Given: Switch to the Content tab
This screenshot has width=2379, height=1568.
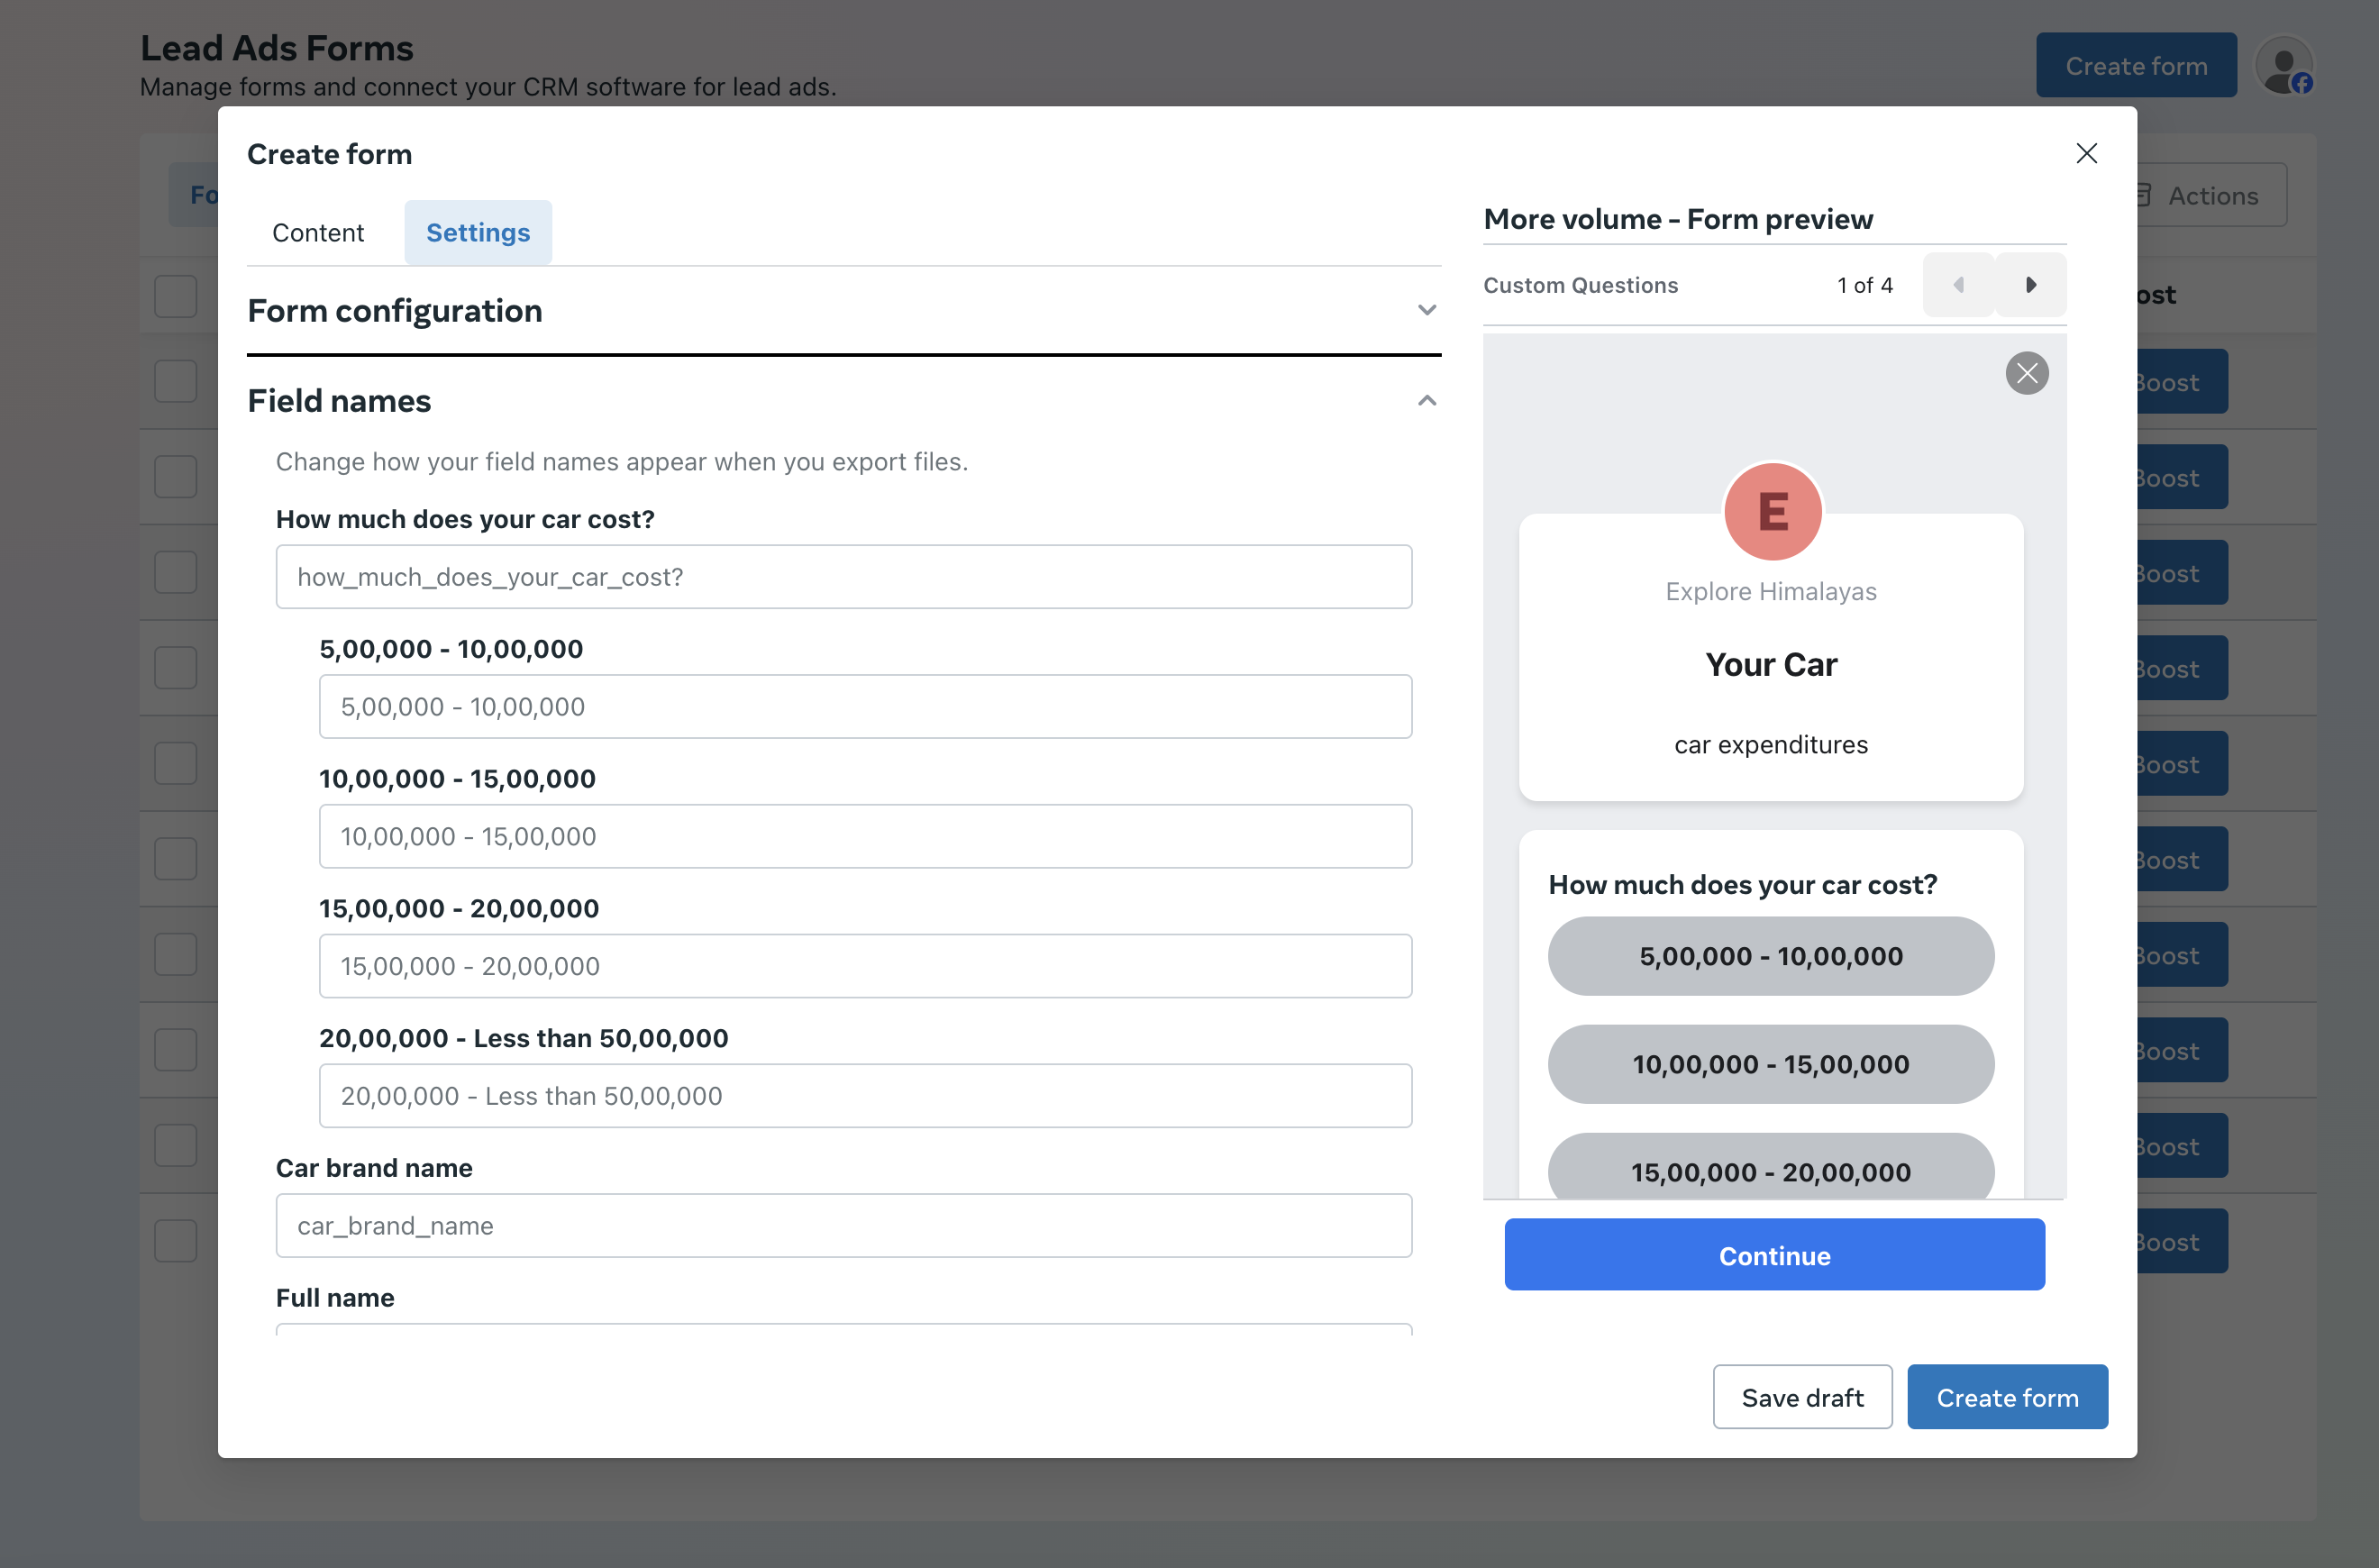Looking at the screenshot, I should coord(317,232).
